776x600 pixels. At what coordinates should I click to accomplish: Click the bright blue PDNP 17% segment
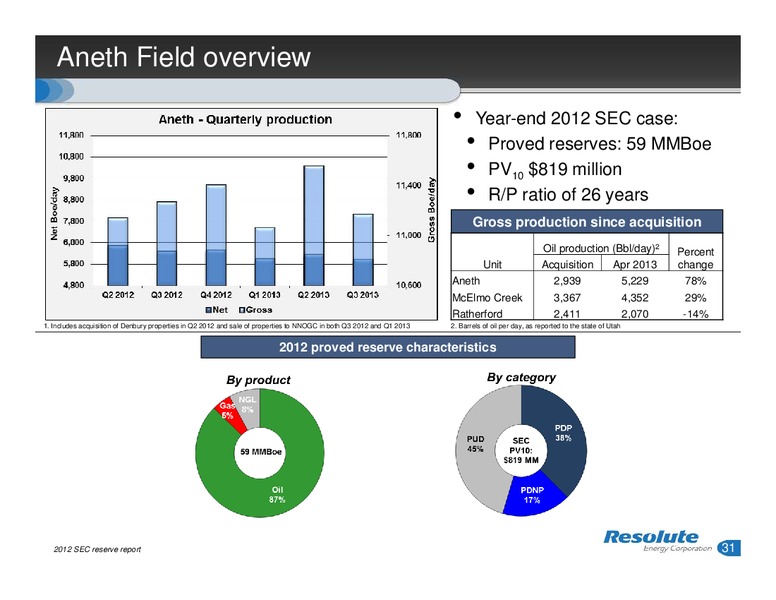533,496
